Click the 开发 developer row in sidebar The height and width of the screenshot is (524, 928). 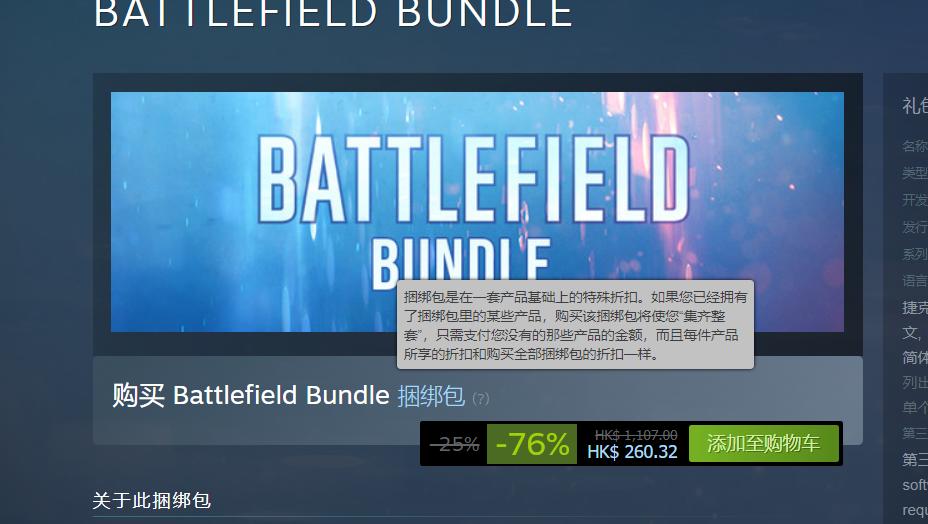tap(914, 200)
